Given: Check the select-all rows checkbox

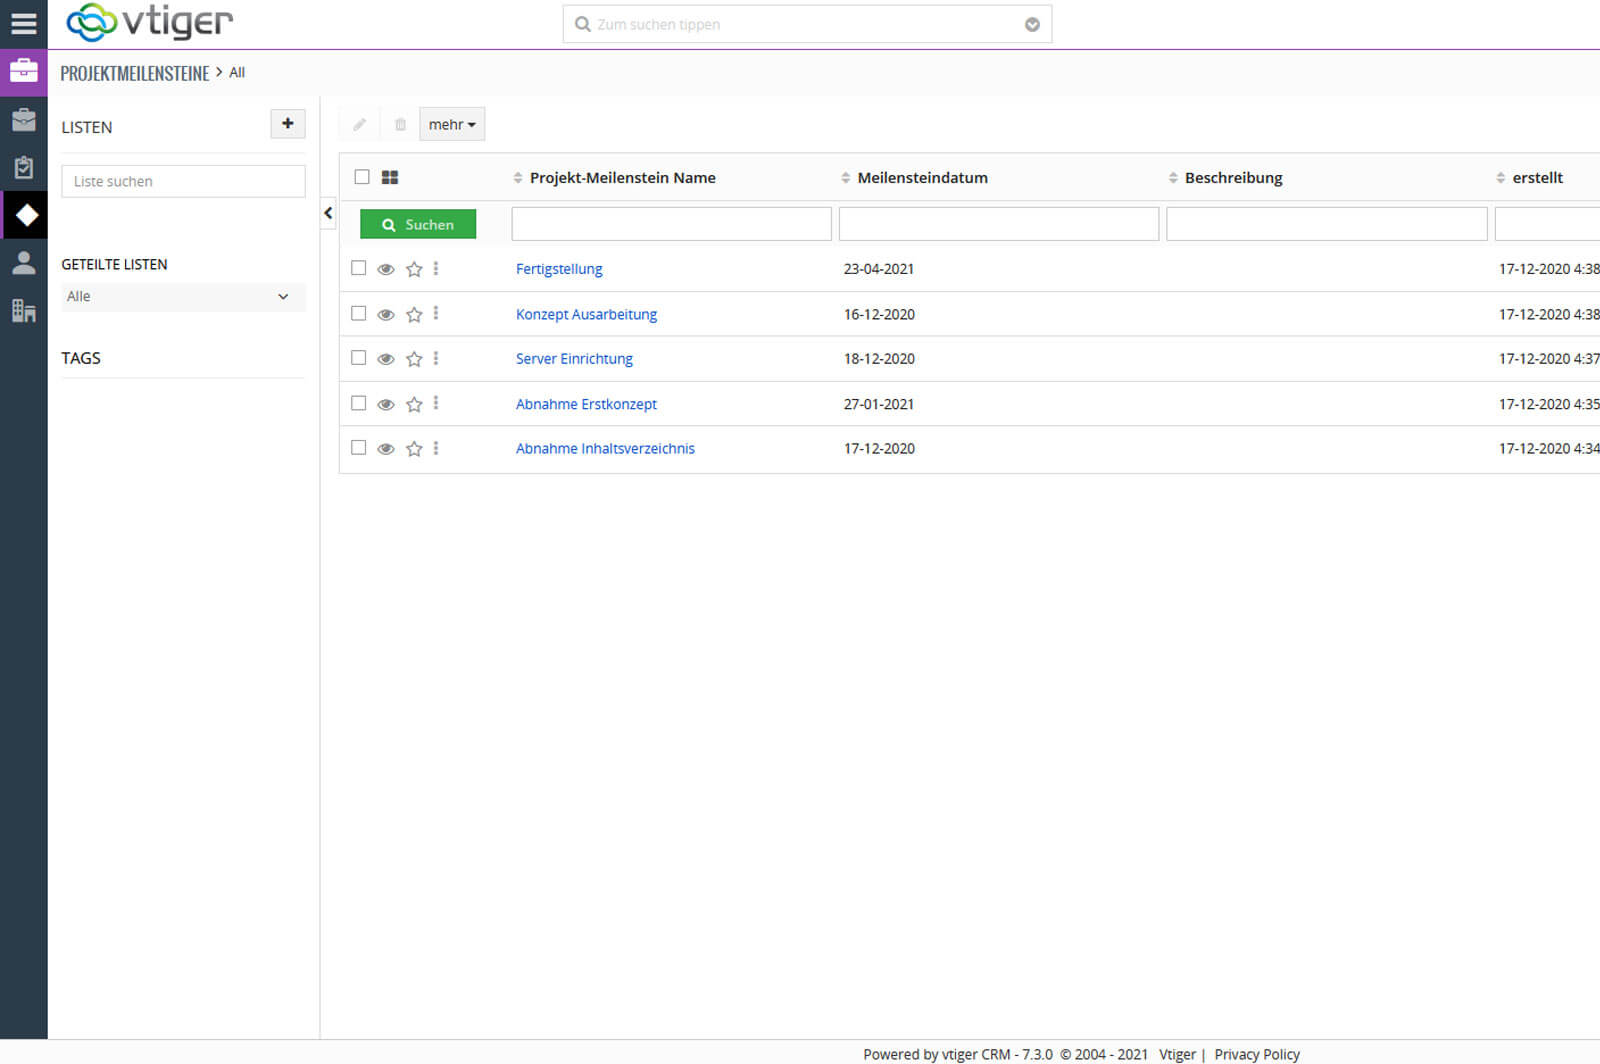Looking at the screenshot, I should 362,177.
